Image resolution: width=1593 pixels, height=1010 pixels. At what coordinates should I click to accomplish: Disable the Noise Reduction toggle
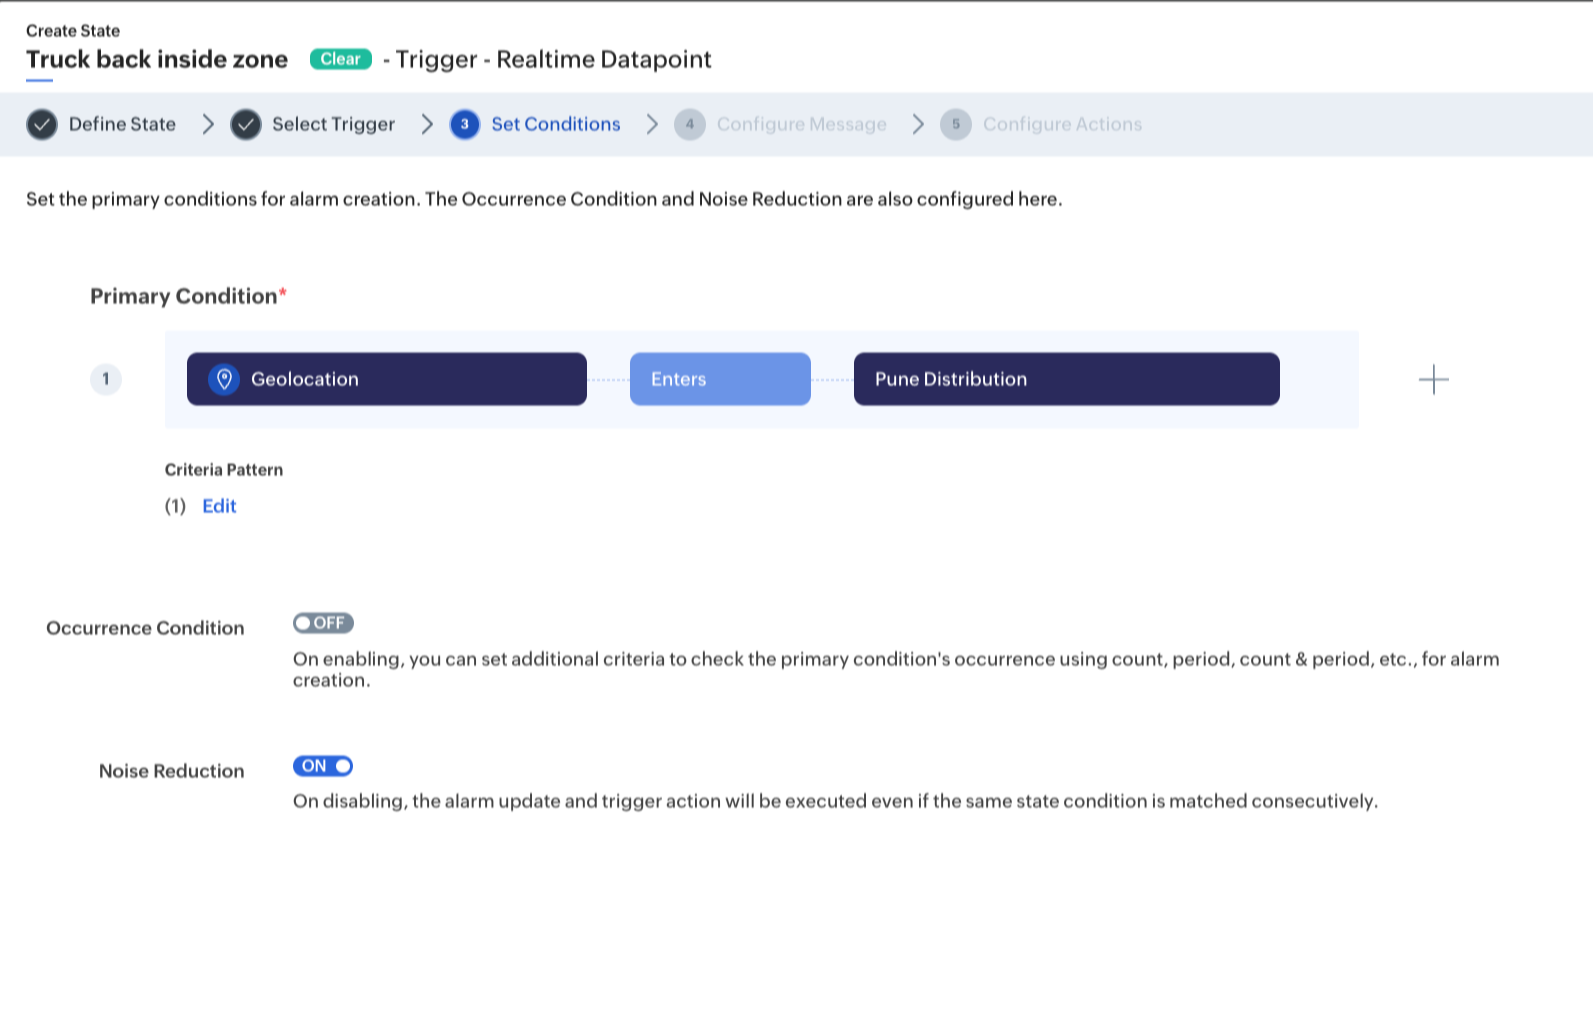click(323, 766)
